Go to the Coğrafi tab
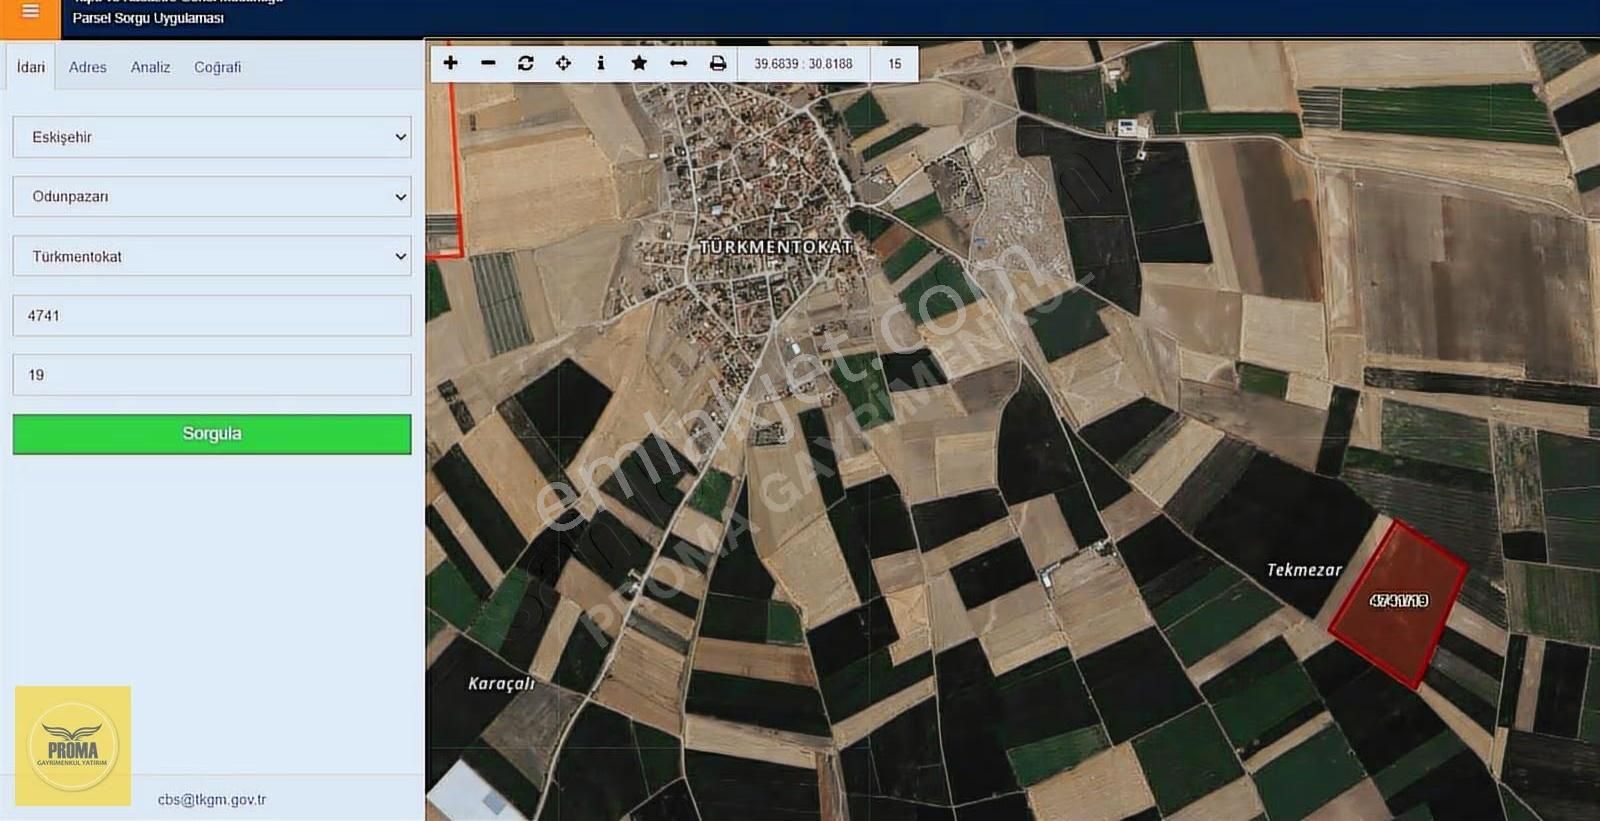Viewport: 1600px width, 821px height. coord(217,67)
